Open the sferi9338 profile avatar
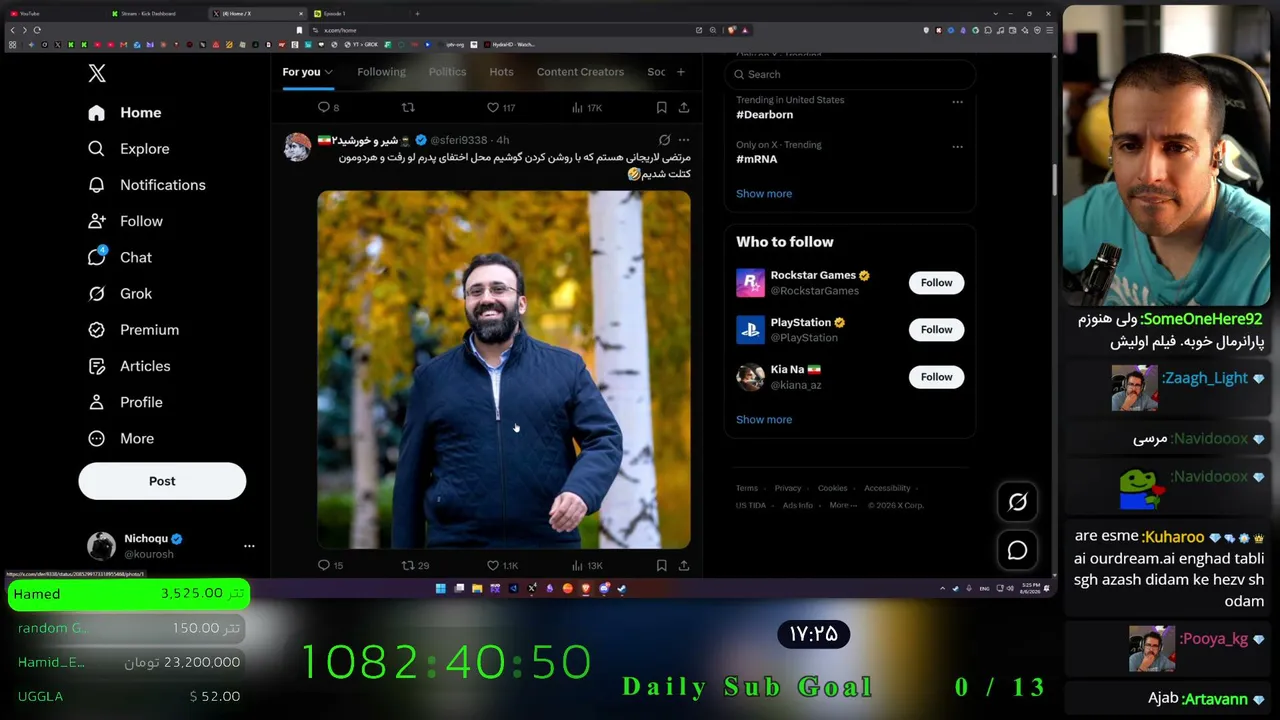Screen dimensions: 1280x720 tap(297, 147)
